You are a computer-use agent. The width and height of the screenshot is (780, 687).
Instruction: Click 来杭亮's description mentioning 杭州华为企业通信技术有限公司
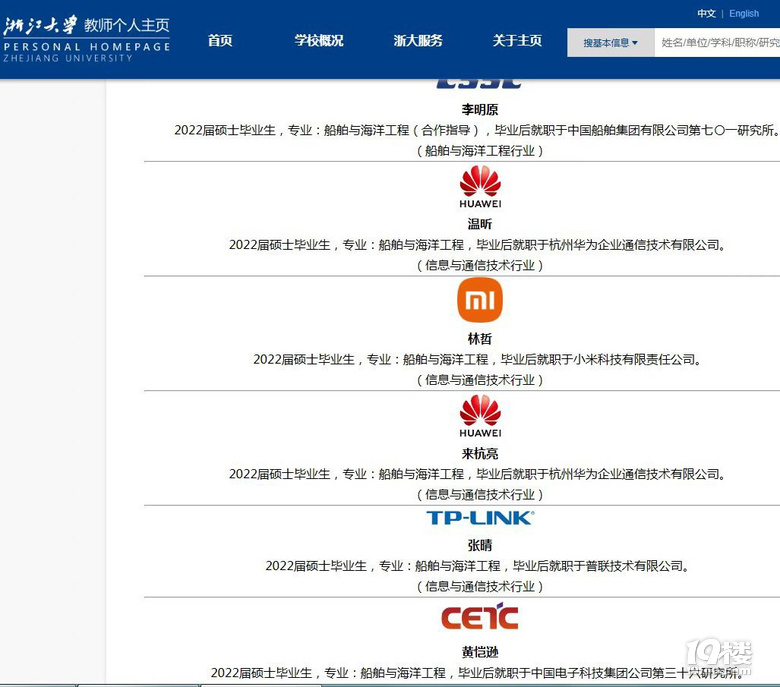[x=478, y=474]
